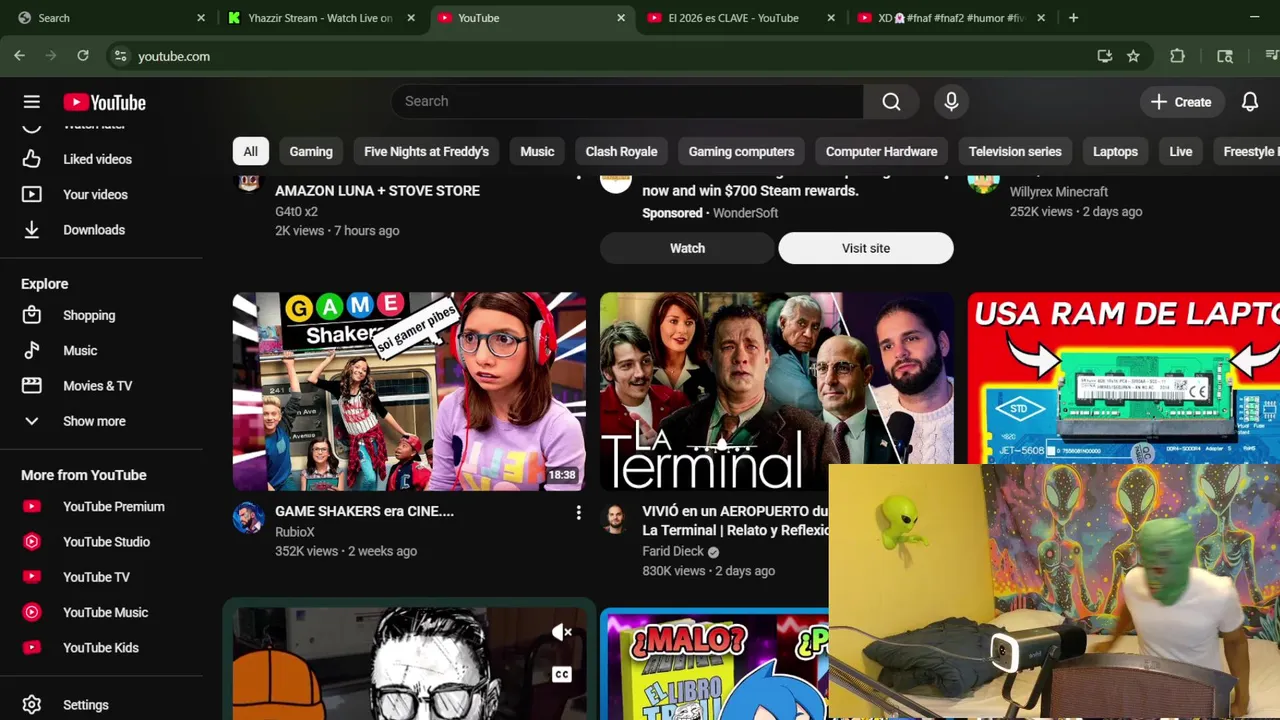
Task: Select the Laptops chip
Action: (x=1115, y=151)
